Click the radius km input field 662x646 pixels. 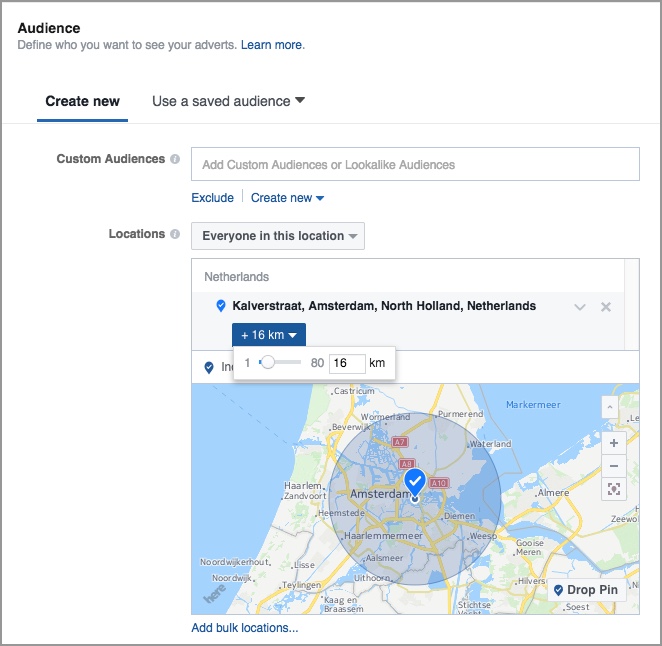[x=347, y=363]
